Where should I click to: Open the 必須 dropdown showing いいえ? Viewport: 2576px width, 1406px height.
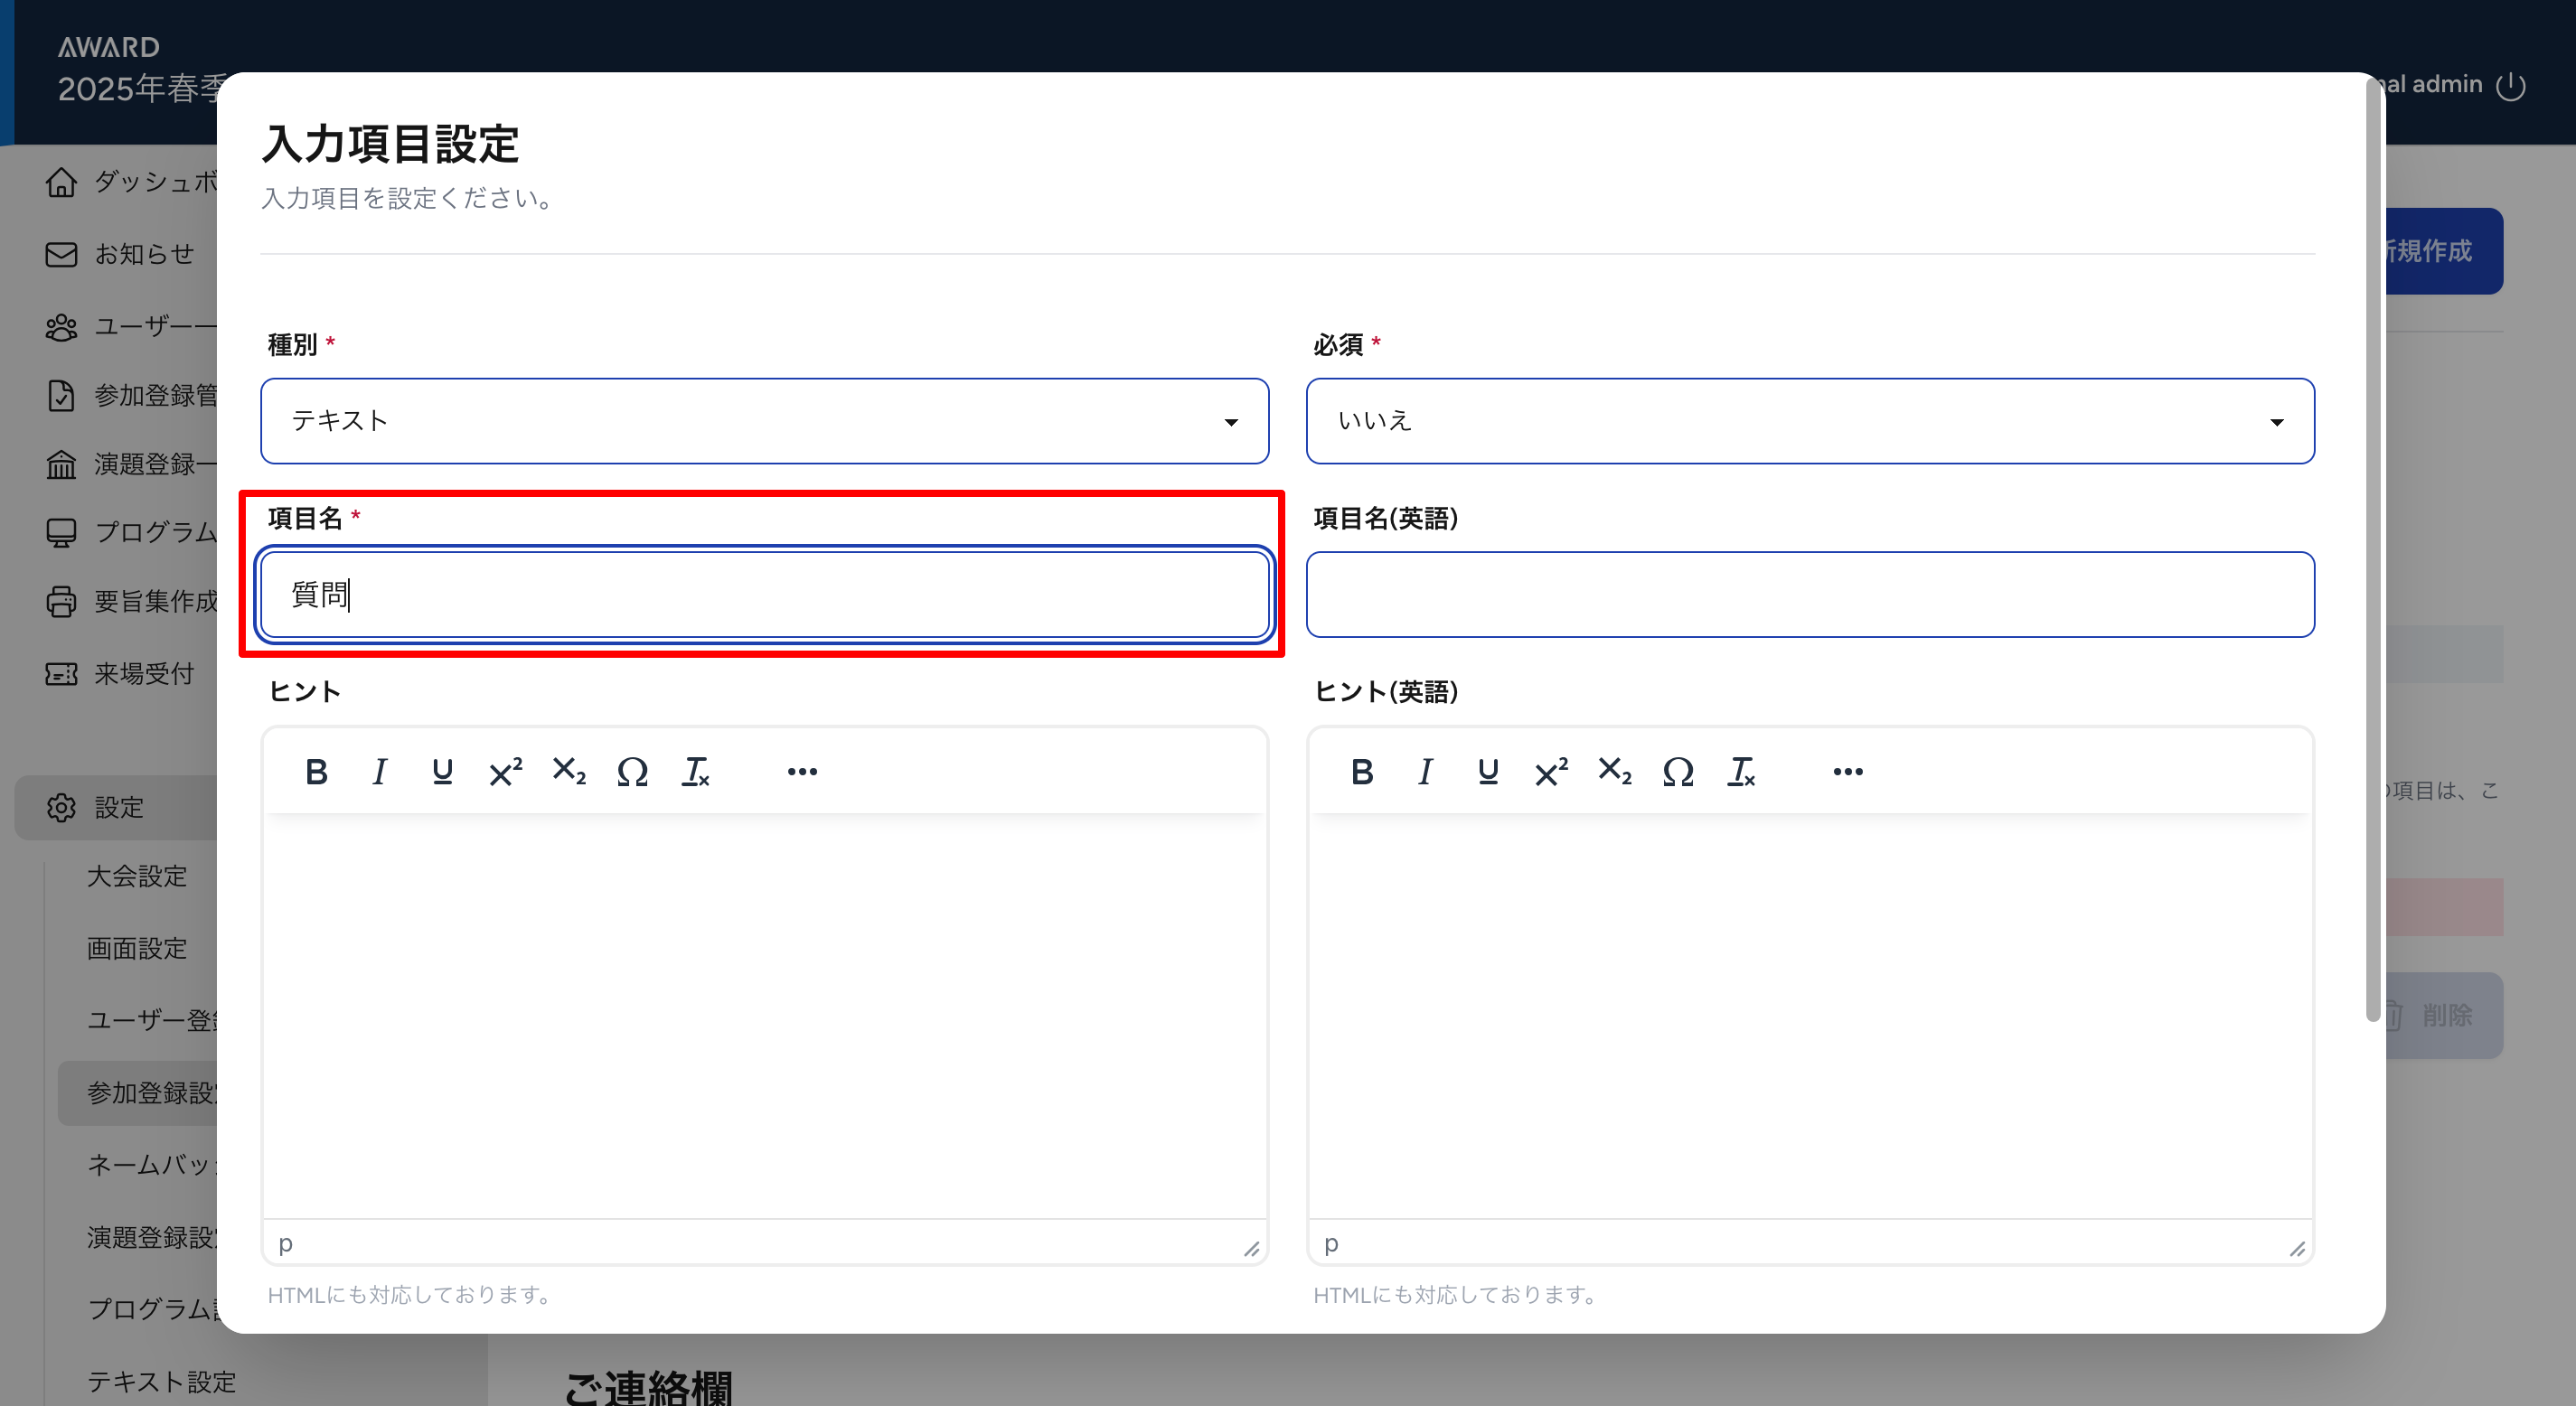(1809, 421)
